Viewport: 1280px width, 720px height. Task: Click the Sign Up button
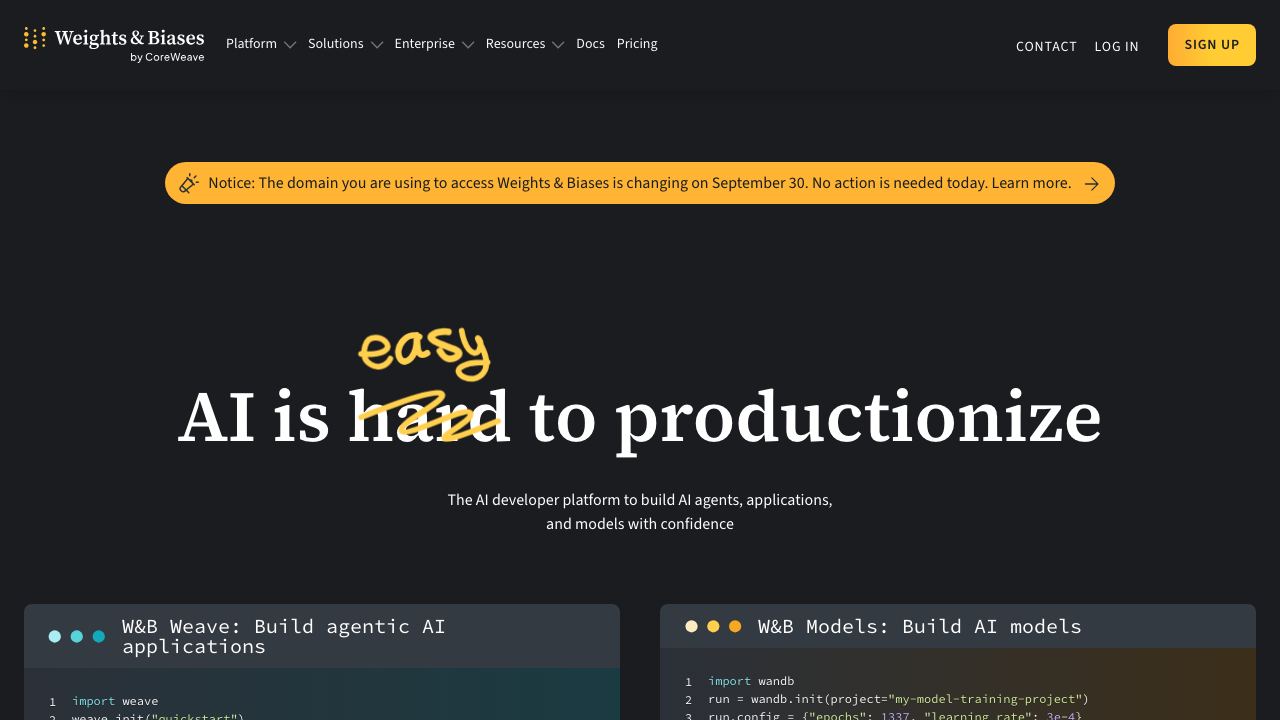pyautogui.click(x=1212, y=45)
